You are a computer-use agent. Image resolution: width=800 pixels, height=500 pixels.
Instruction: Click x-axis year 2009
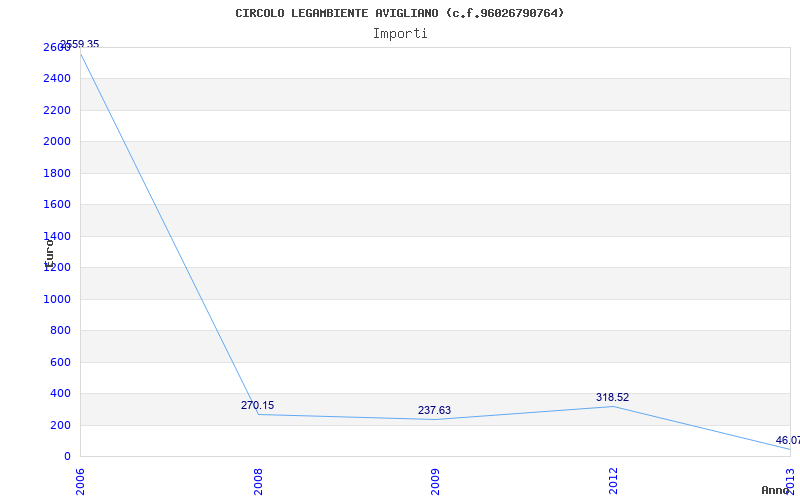pyautogui.click(x=435, y=481)
